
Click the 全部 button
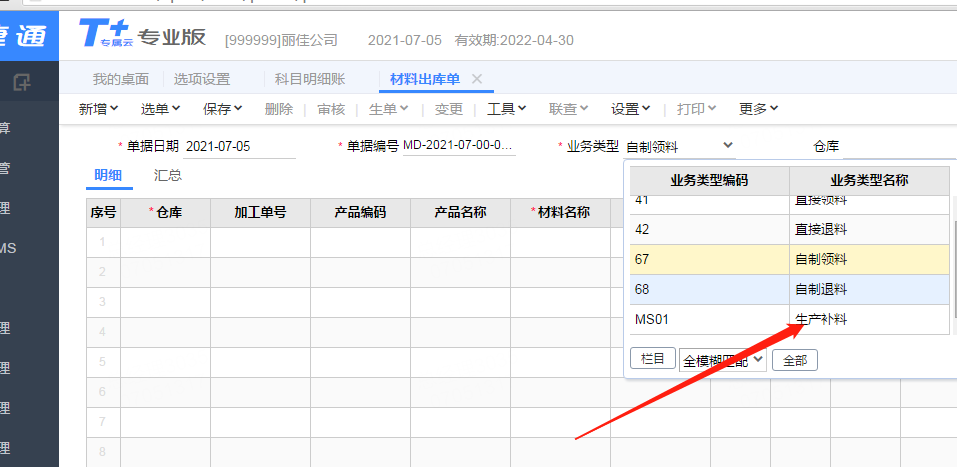(x=795, y=360)
